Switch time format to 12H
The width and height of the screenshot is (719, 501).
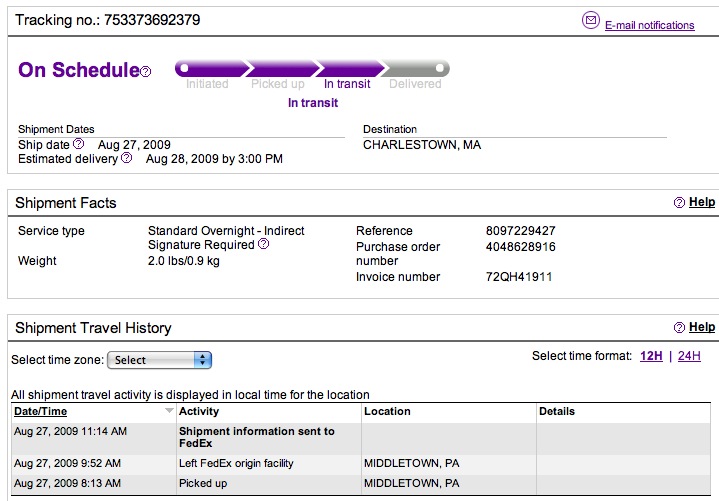(x=651, y=356)
